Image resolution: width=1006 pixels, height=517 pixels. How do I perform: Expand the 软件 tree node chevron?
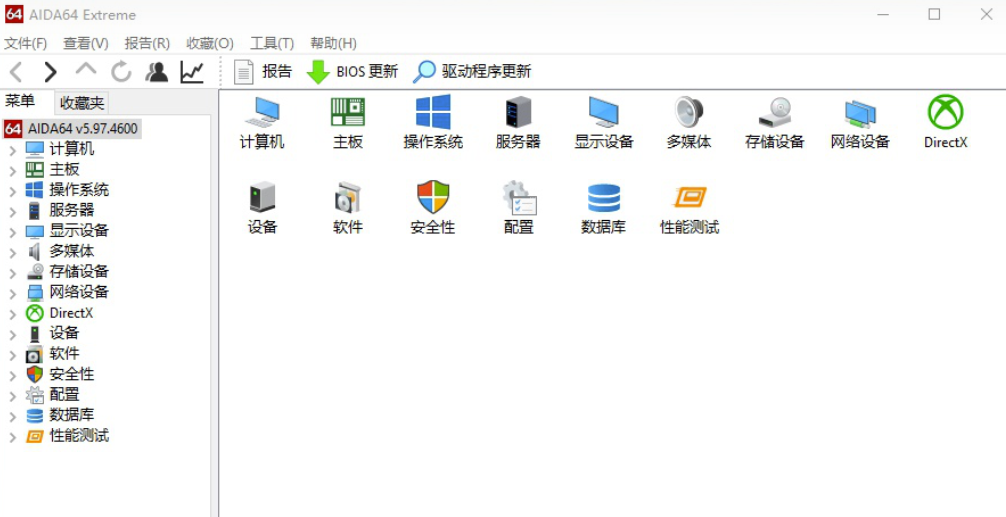pyautogui.click(x=12, y=354)
